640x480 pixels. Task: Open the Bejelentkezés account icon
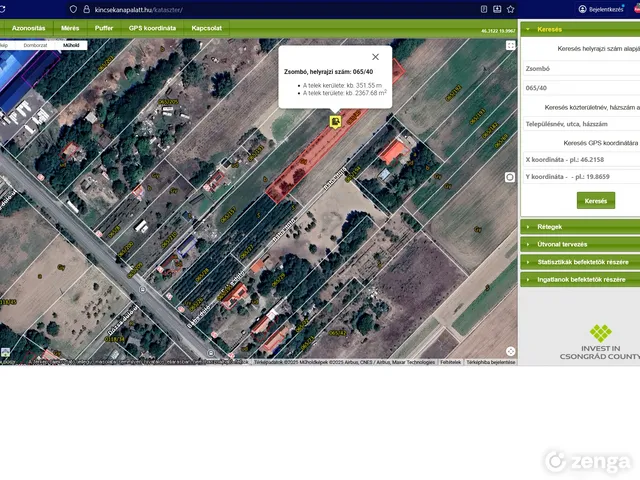click(583, 9)
